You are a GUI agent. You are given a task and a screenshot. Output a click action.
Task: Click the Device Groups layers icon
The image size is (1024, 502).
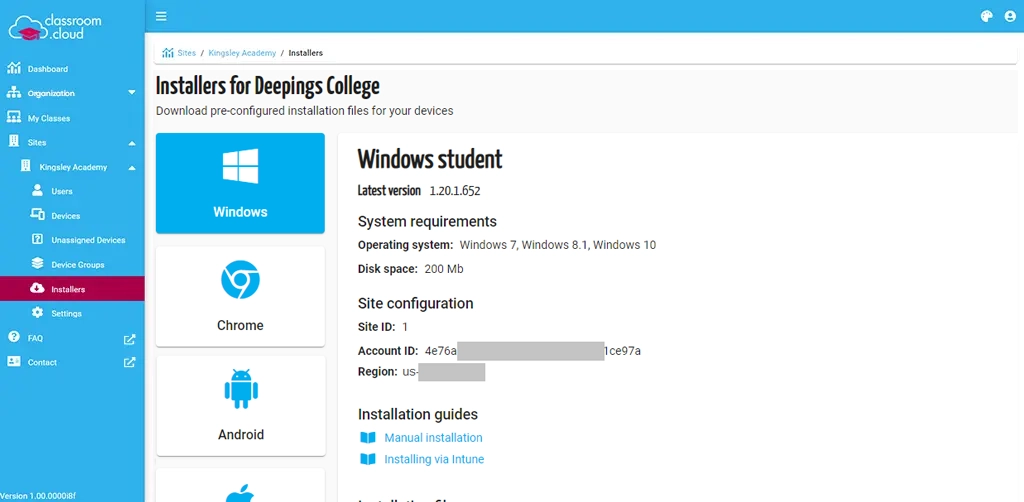click(x=37, y=264)
